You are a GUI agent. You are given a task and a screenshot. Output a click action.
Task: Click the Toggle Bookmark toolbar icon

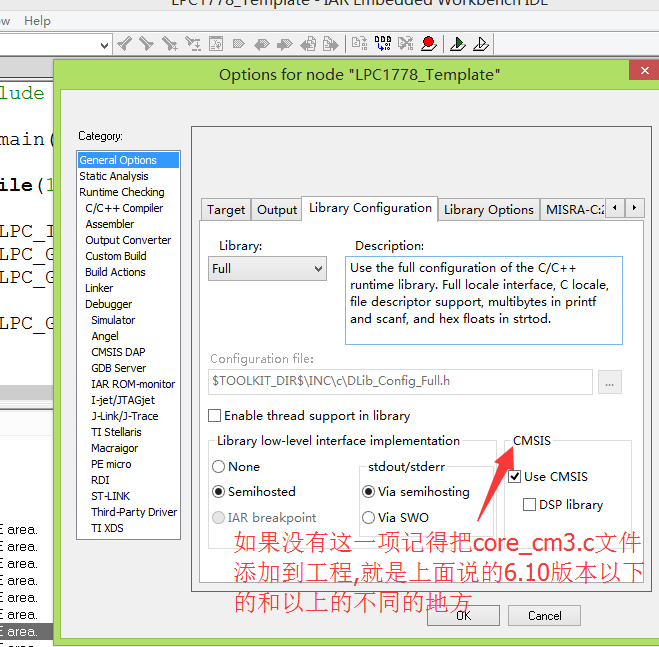point(238,43)
